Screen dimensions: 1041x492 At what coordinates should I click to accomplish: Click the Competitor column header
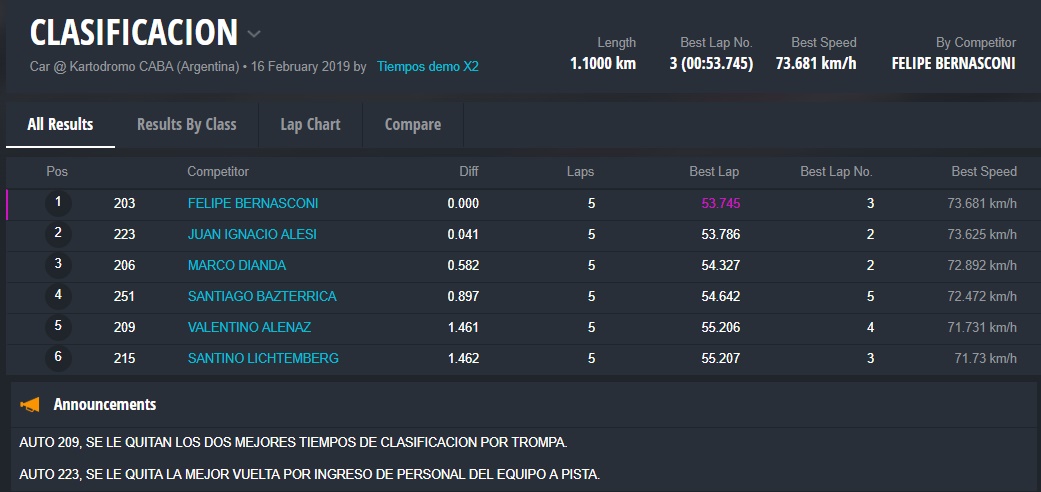tap(218, 172)
